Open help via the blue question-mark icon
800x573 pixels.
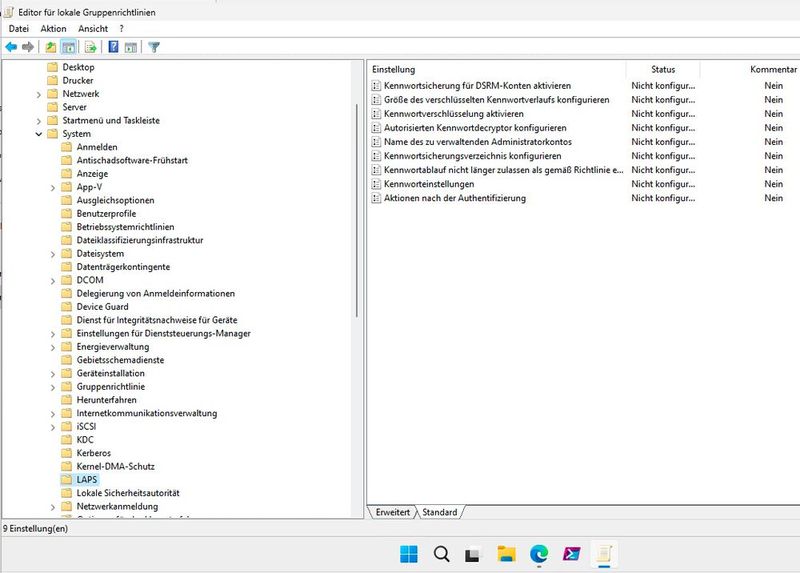[x=113, y=47]
